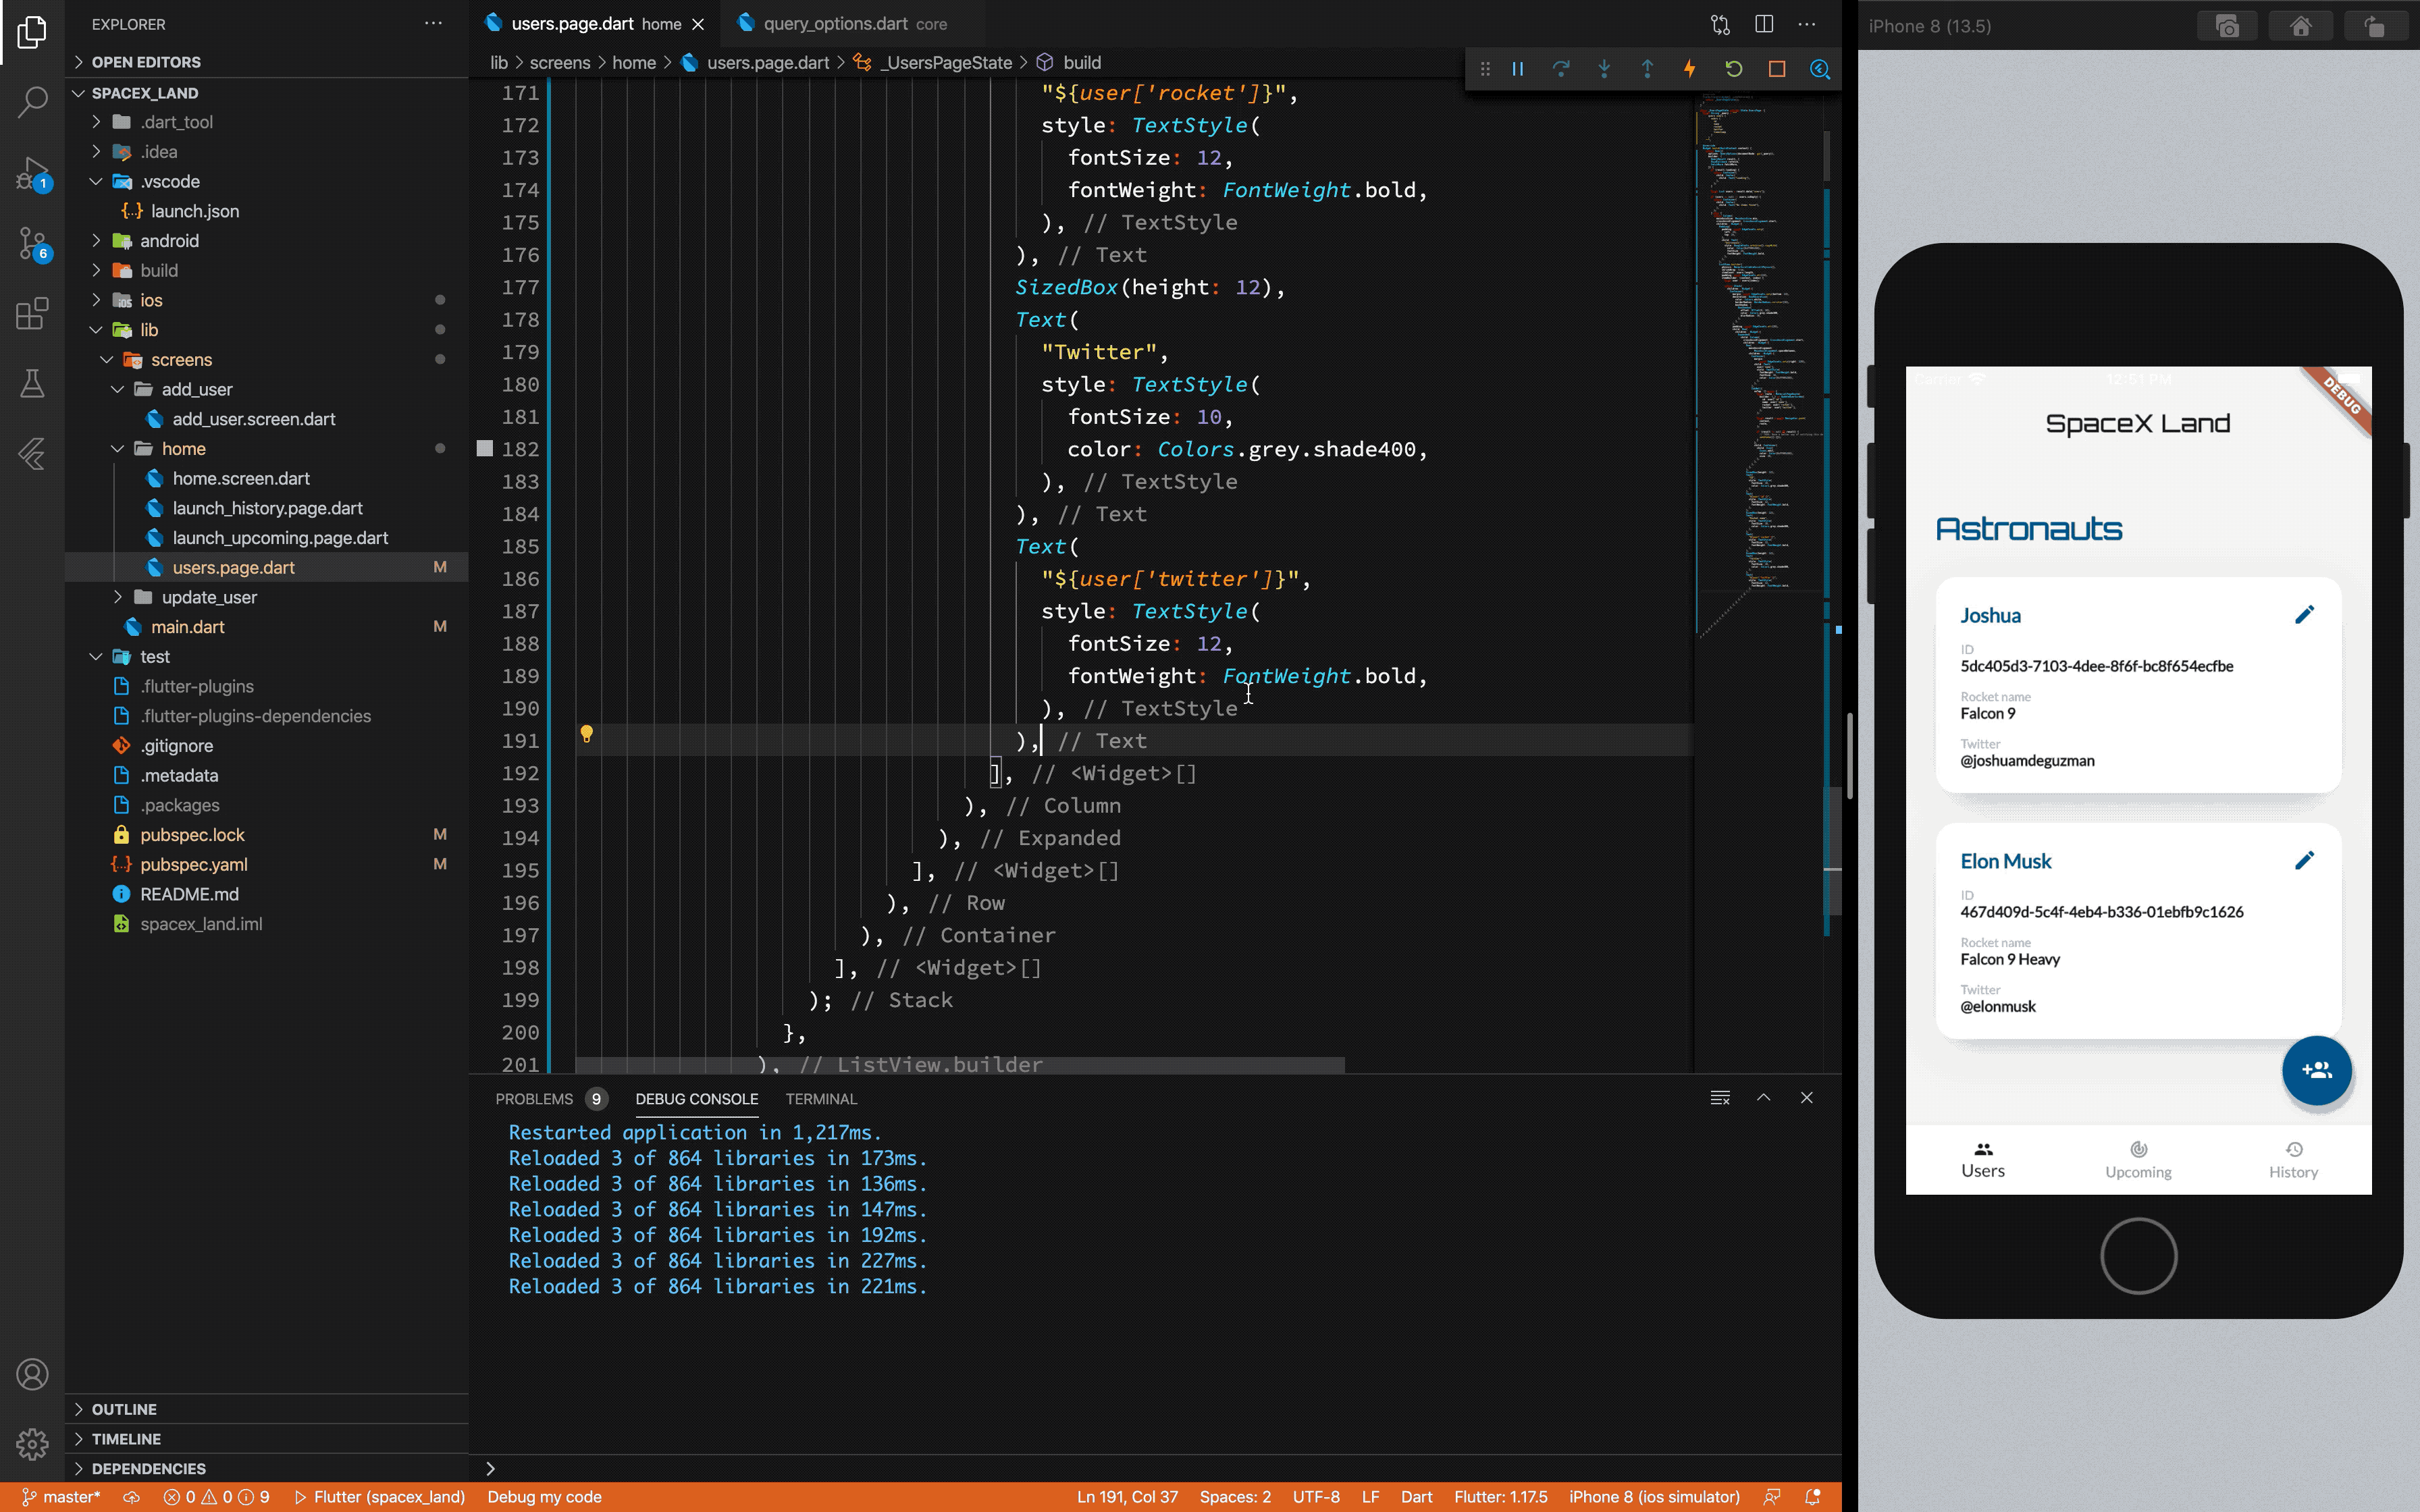This screenshot has width=2420, height=1512.
Task: Tap Upcoming tab in simulator app
Action: coord(2138,1160)
